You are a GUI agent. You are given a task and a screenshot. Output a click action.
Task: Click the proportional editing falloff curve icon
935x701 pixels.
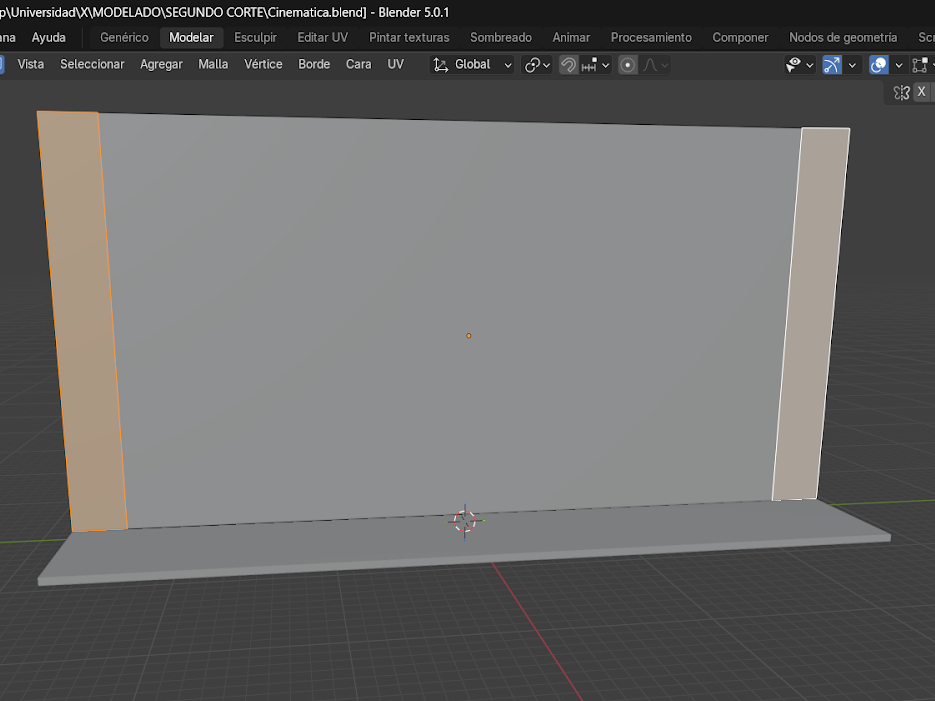pyautogui.click(x=651, y=65)
